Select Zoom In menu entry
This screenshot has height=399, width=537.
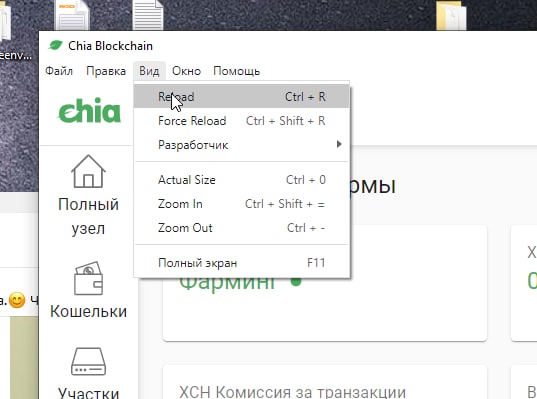tap(241, 204)
